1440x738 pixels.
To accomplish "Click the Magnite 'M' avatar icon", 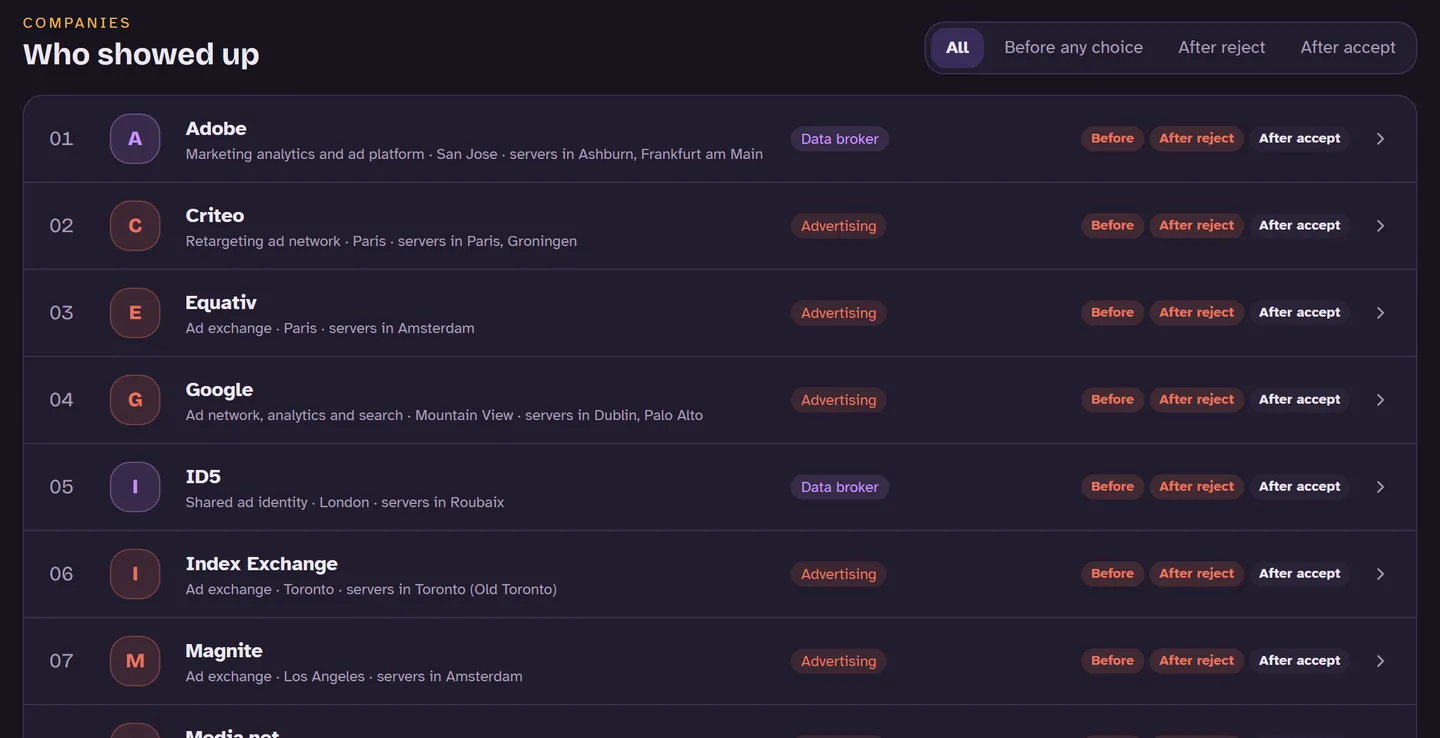I will pyautogui.click(x=135, y=661).
